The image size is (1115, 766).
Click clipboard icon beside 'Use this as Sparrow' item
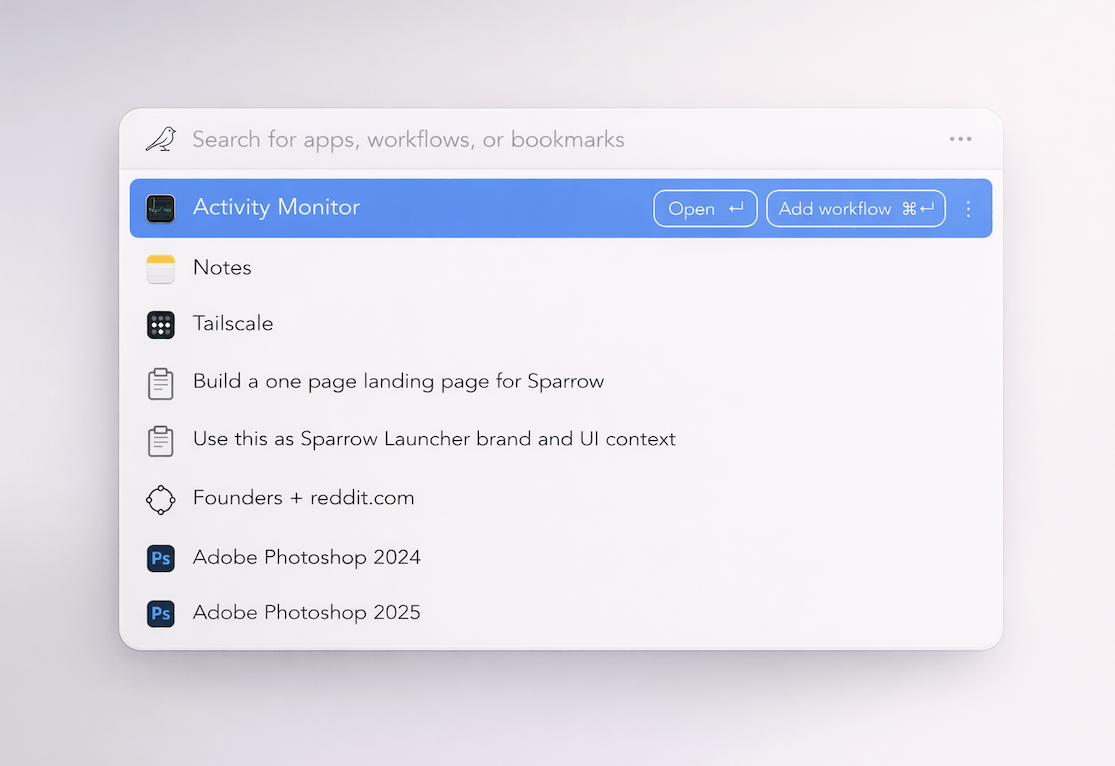(x=160, y=440)
